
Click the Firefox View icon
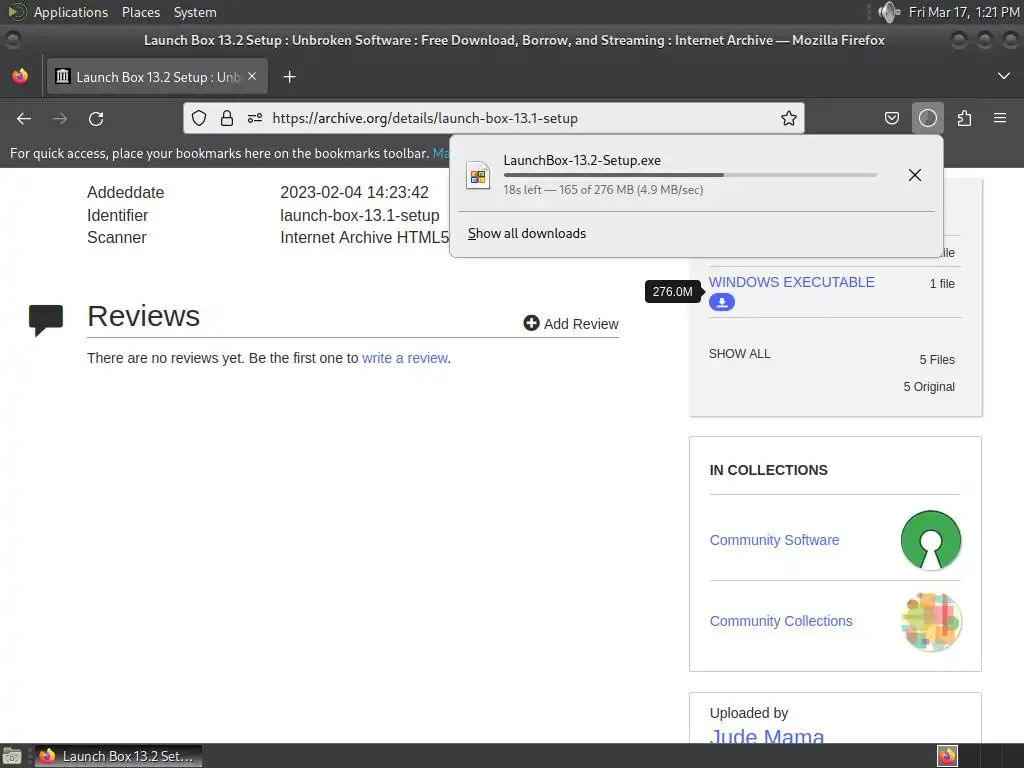click(20, 76)
